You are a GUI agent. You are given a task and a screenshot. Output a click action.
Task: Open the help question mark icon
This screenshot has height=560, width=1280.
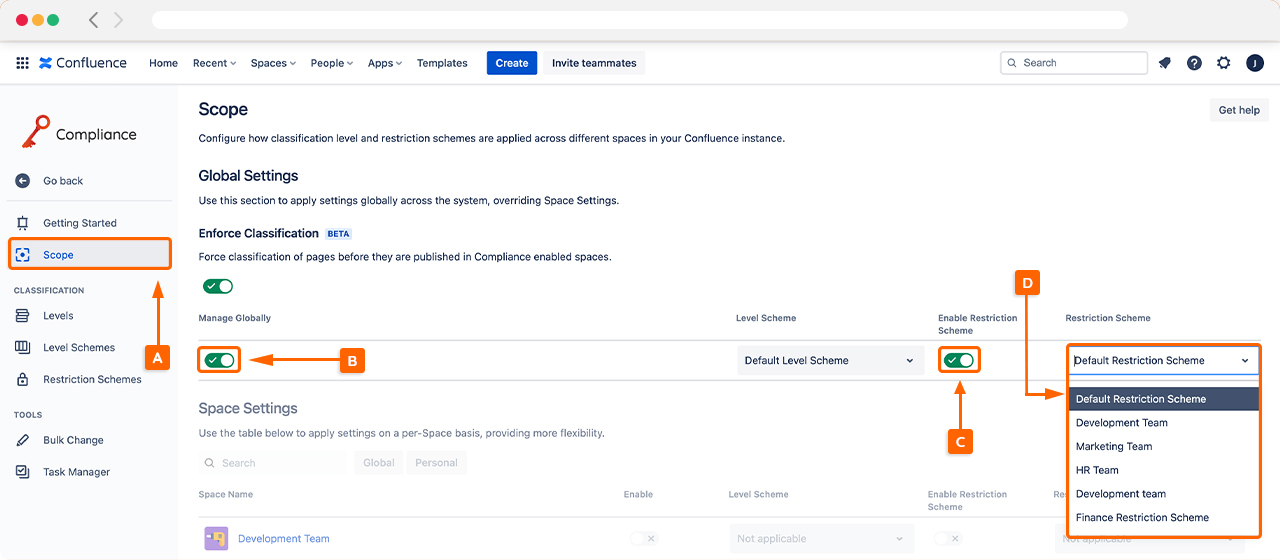click(x=1194, y=63)
